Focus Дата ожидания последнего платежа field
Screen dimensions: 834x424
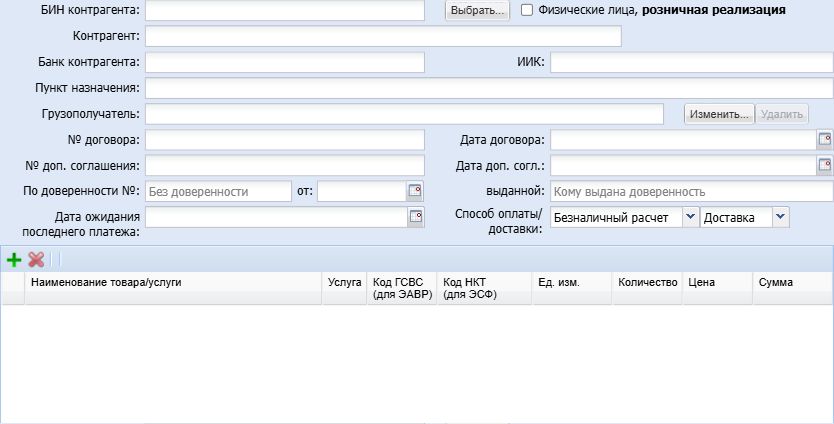point(276,217)
